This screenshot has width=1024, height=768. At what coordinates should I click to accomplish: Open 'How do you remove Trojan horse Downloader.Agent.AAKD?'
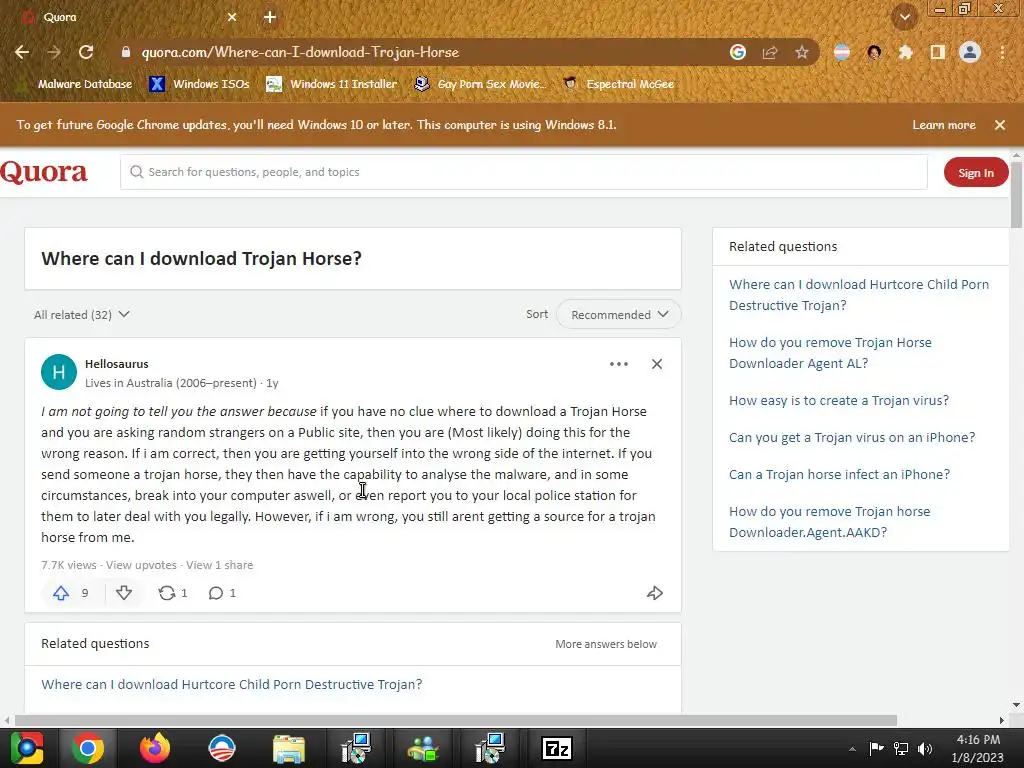tap(829, 522)
